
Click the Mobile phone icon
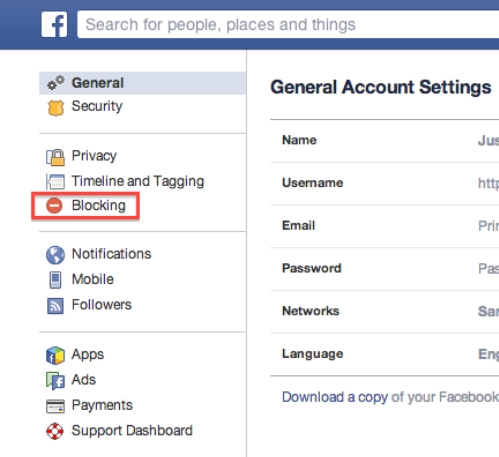55,280
